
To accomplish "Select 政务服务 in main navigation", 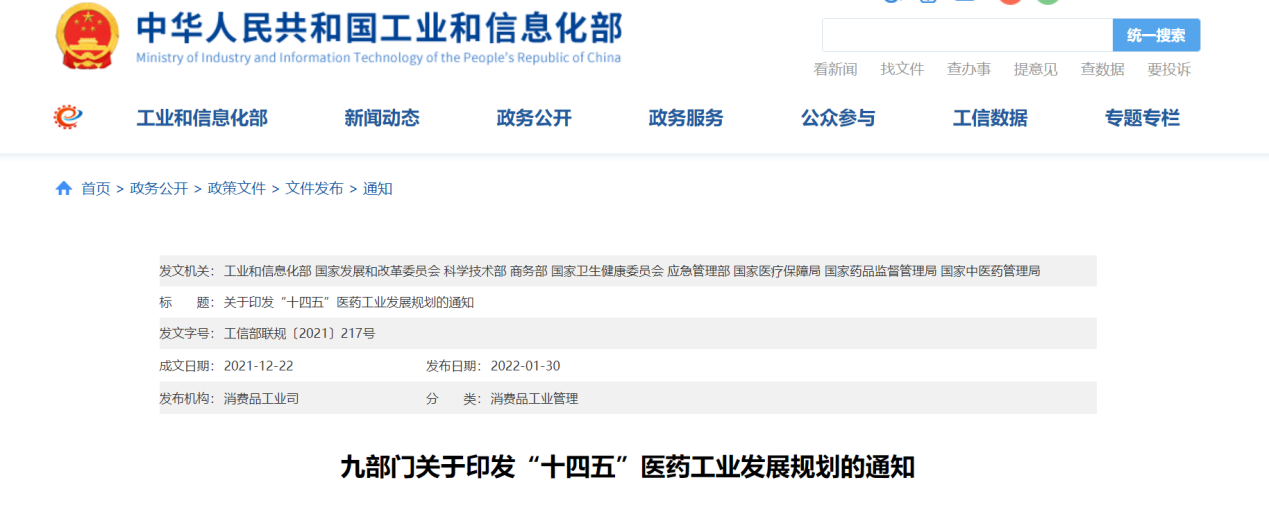I will pos(686,118).
